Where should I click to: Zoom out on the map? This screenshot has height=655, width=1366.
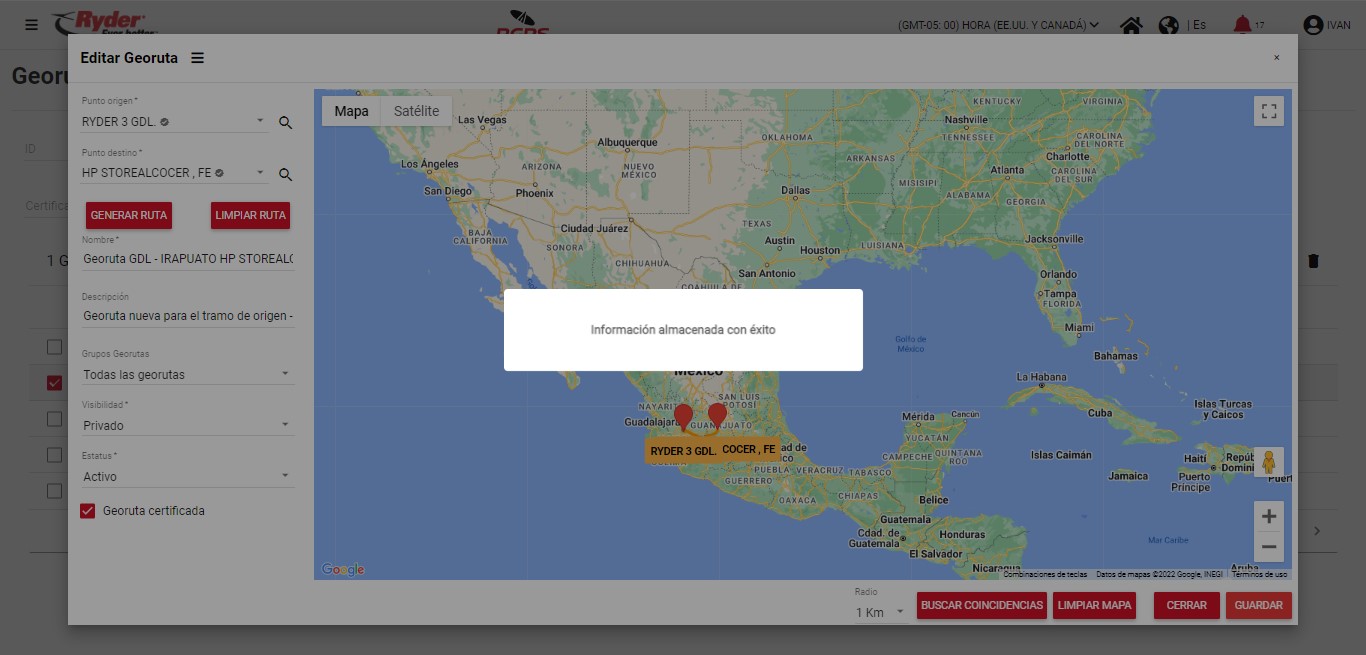[1269, 547]
